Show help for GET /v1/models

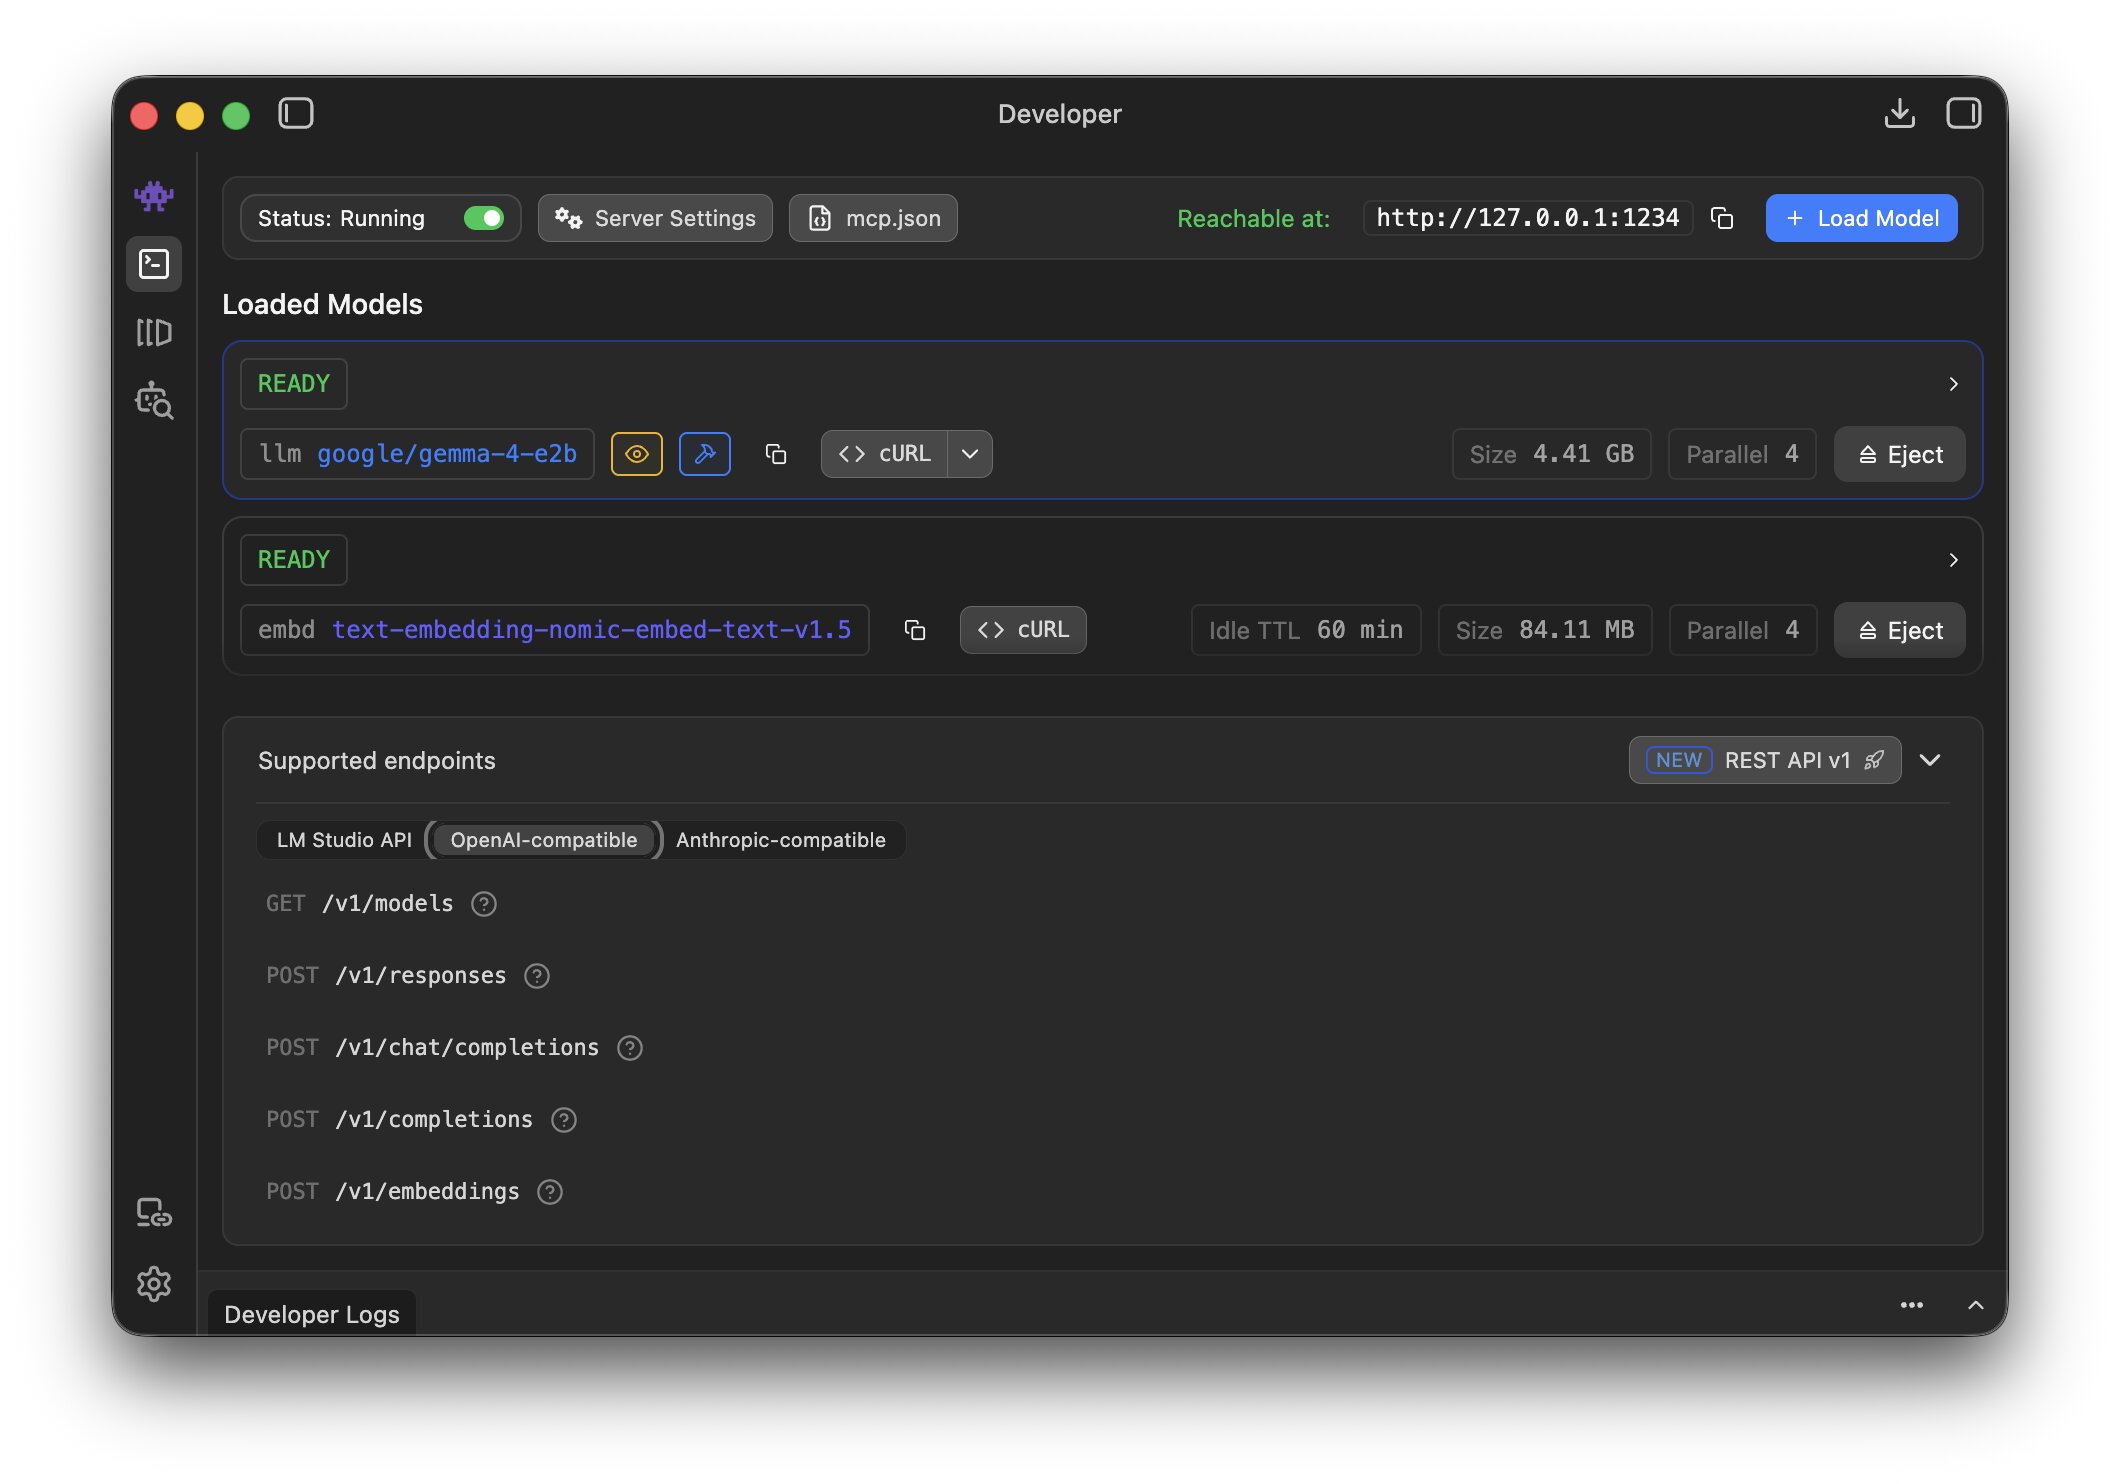click(x=484, y=904)
